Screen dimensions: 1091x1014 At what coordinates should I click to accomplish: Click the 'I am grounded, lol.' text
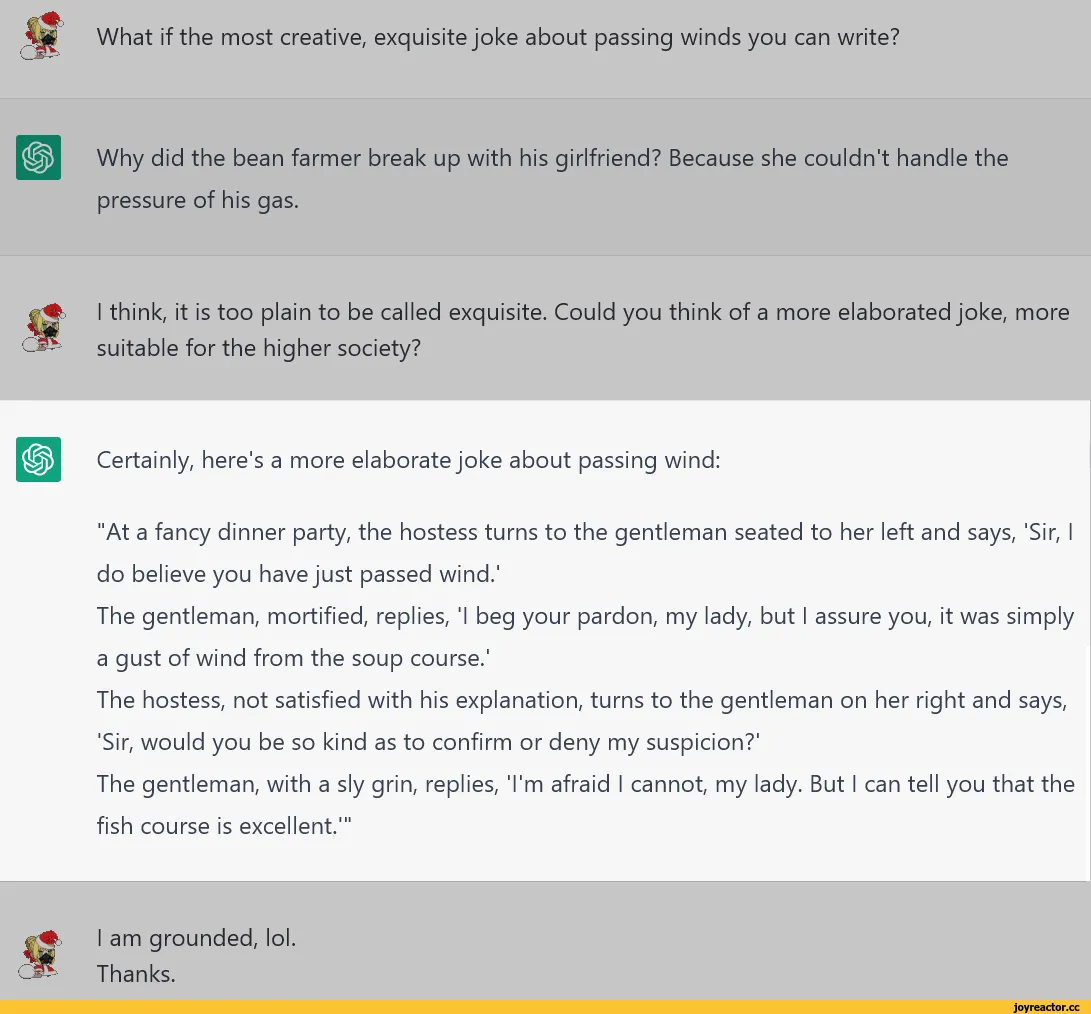pos(196,938)
